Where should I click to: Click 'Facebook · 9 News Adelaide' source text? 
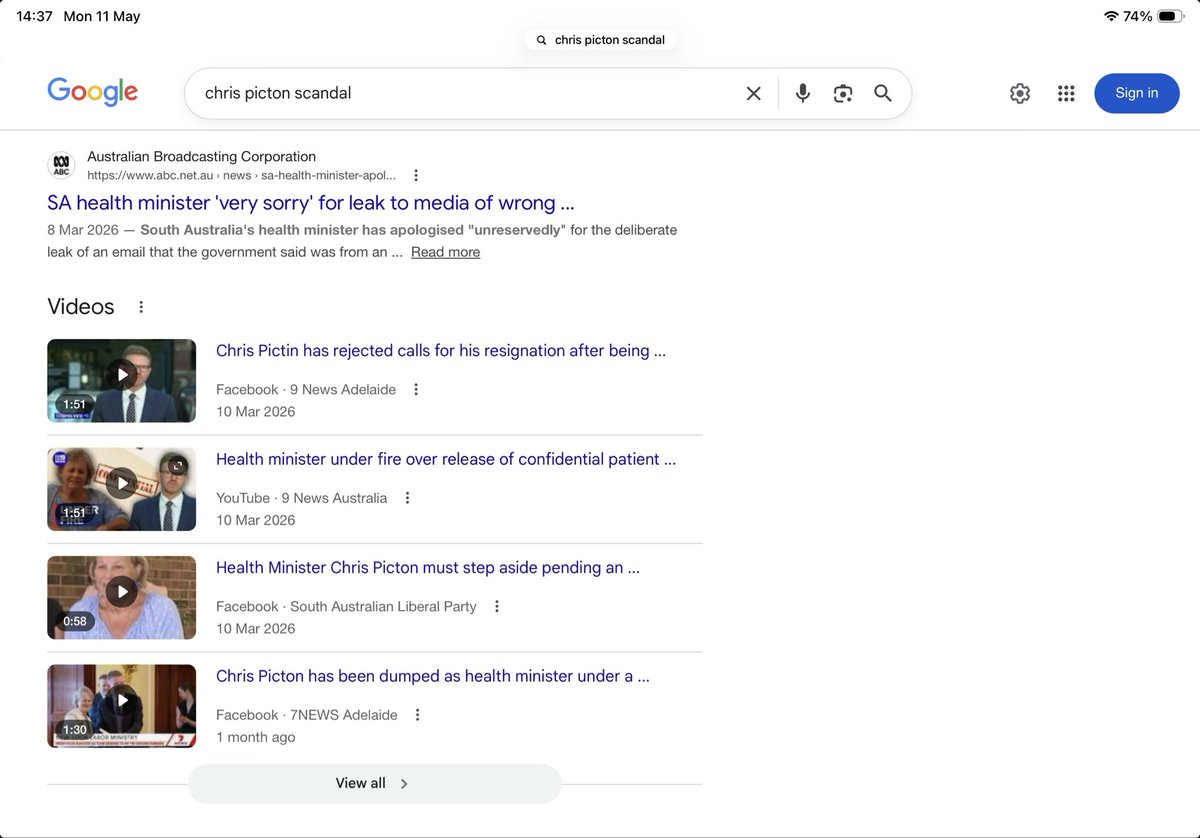click(306, 389)
